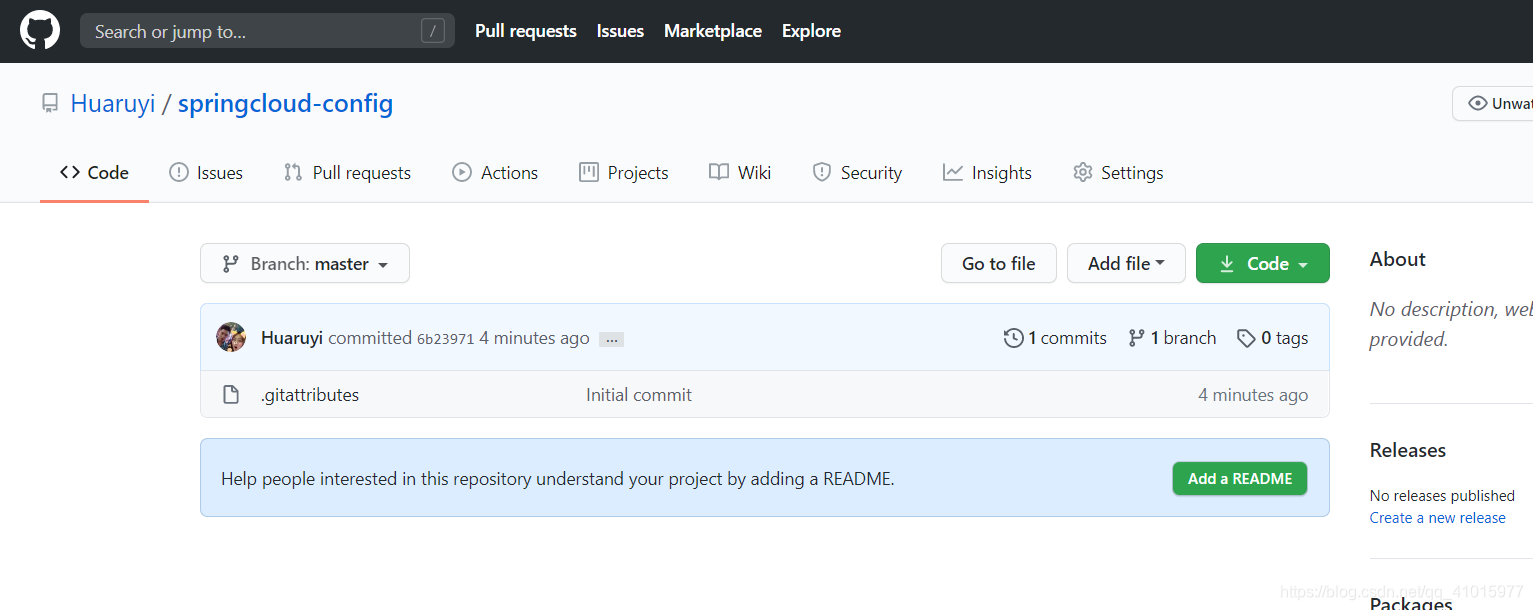Expand commit message ellipsis button
Image resolution: width=1533 pixels, height=610 pixels.
pos(612,339)
